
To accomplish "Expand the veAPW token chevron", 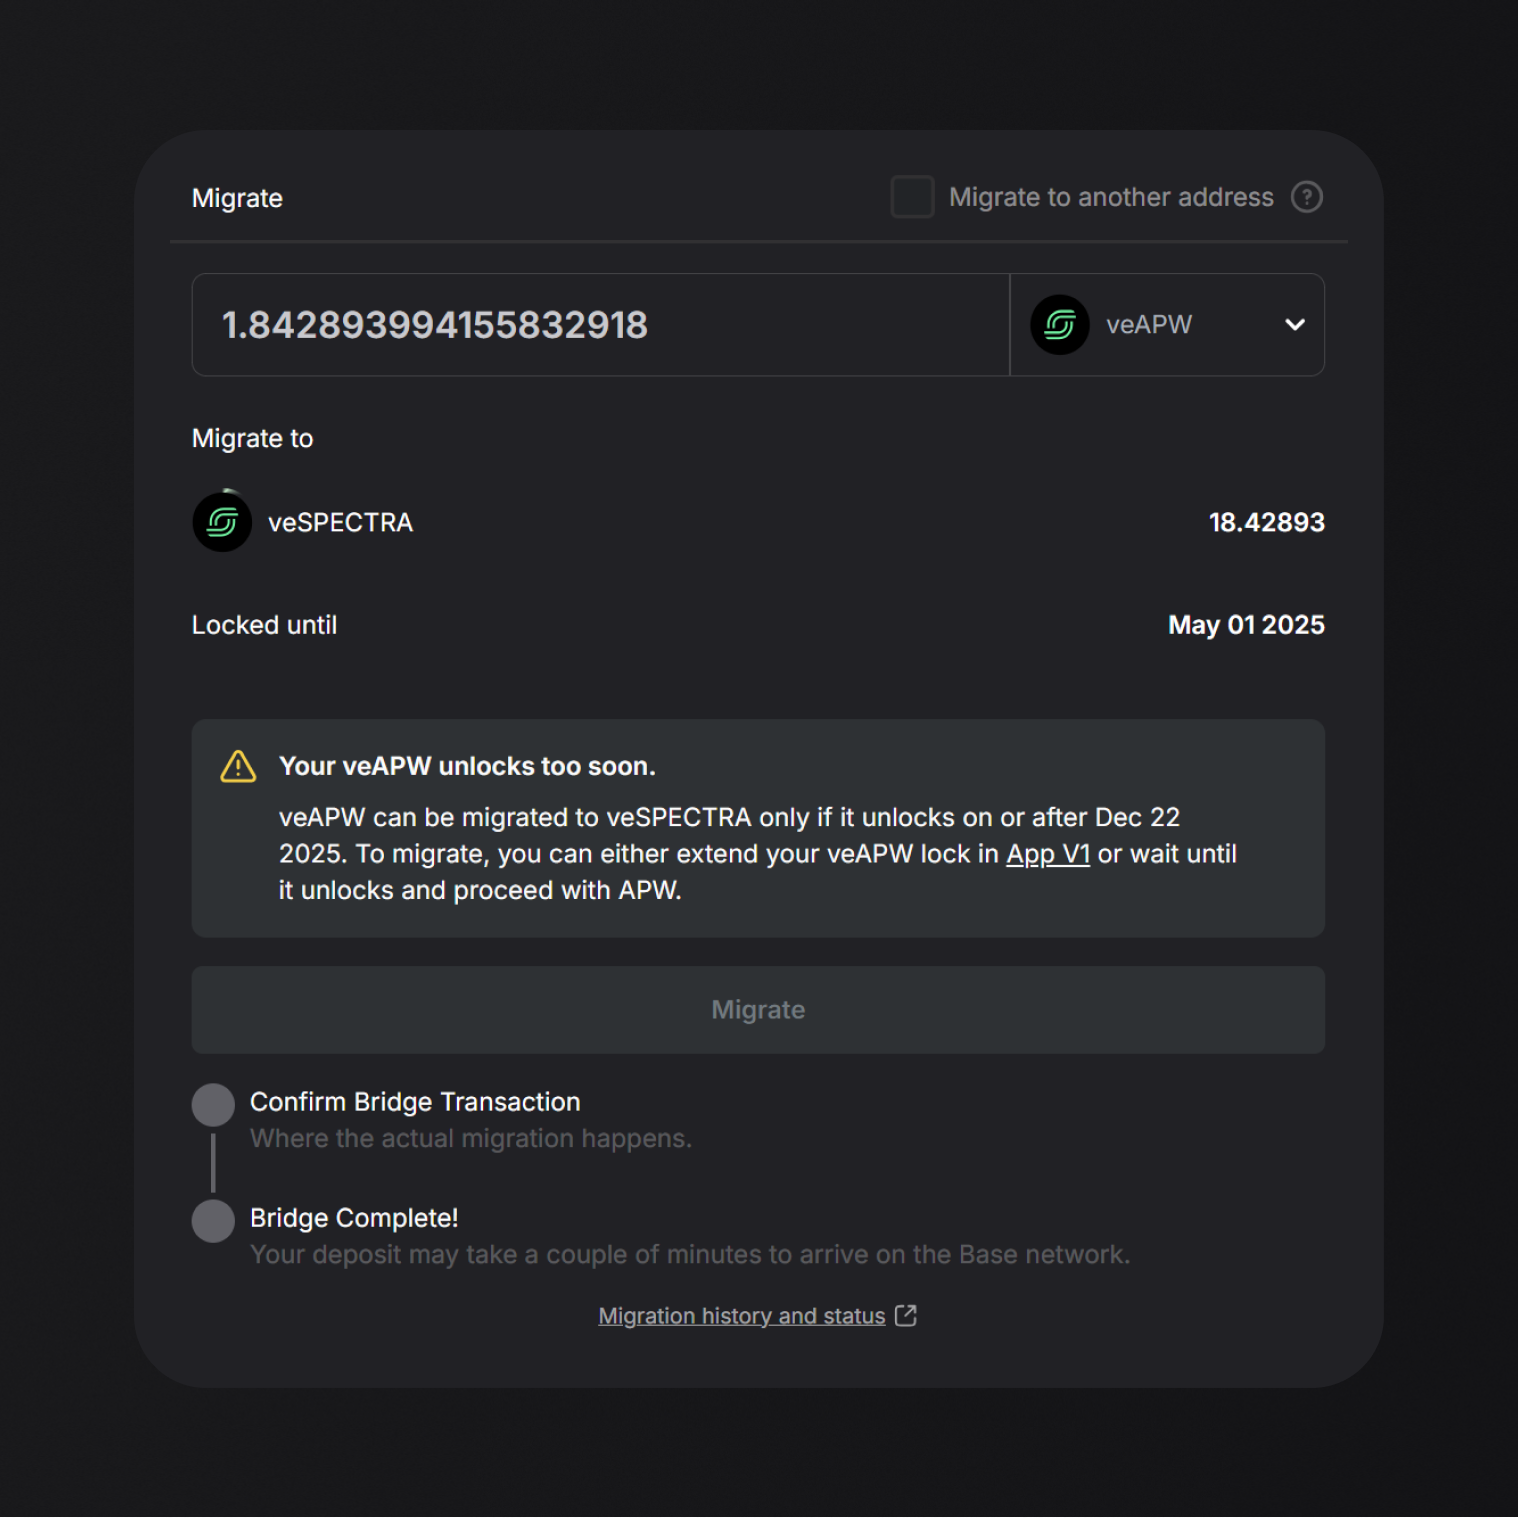I will tap(1295, 325).
